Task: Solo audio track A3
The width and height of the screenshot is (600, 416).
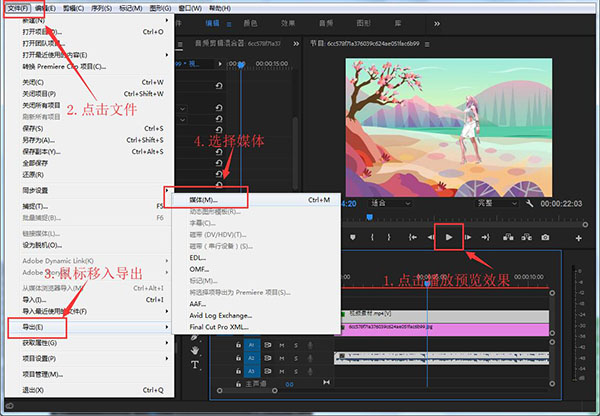Action: coord(296,371)
